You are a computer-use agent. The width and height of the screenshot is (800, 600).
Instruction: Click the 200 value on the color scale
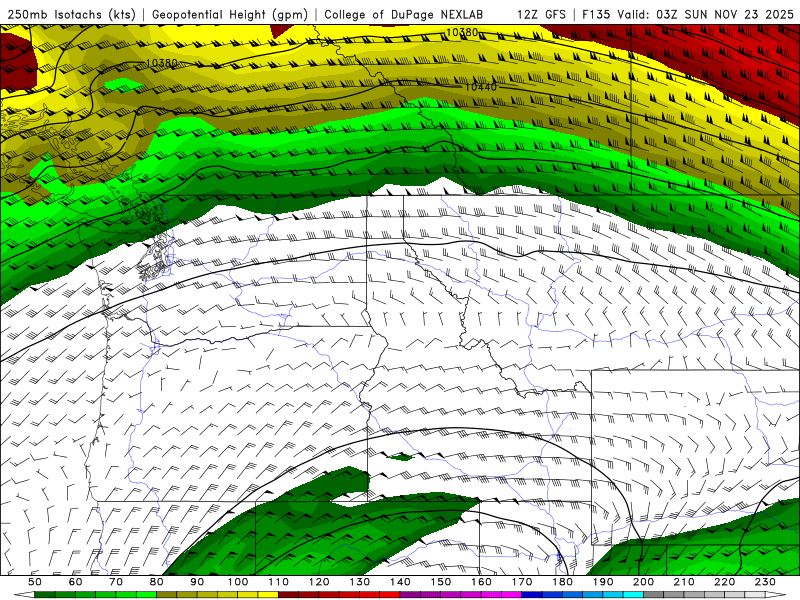coord(644,582)
